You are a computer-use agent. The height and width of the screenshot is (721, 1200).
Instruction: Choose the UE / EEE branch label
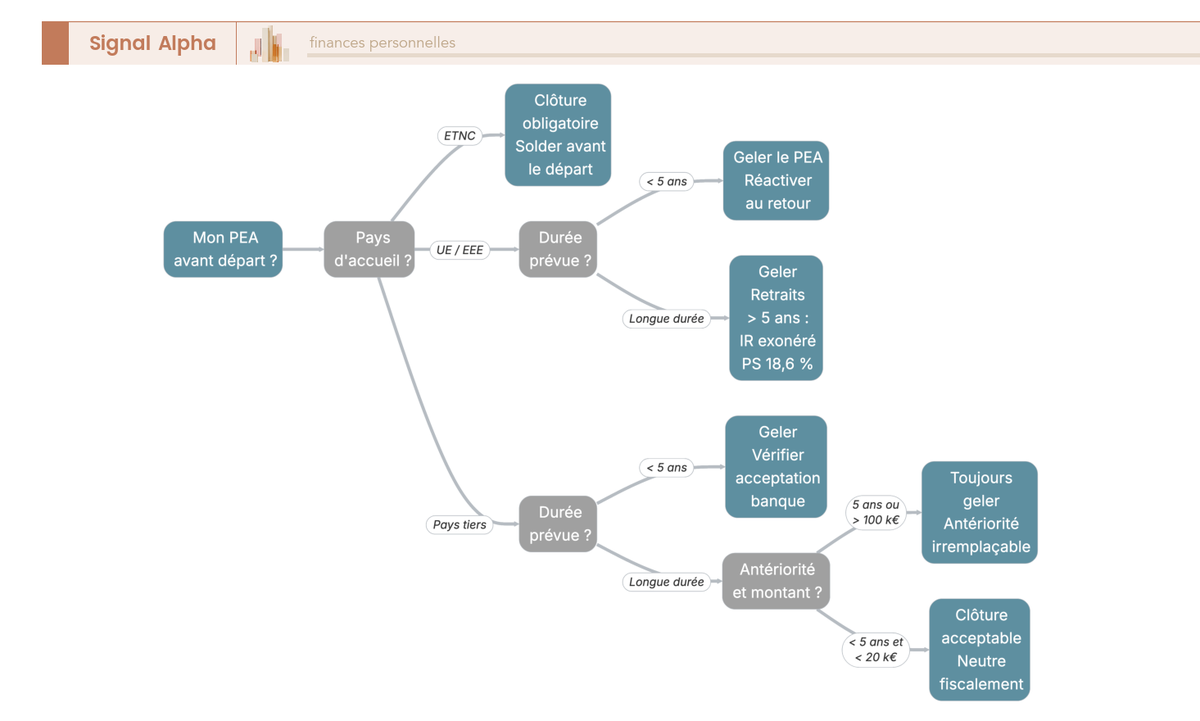pyautogui.click(x=460, y=250)
